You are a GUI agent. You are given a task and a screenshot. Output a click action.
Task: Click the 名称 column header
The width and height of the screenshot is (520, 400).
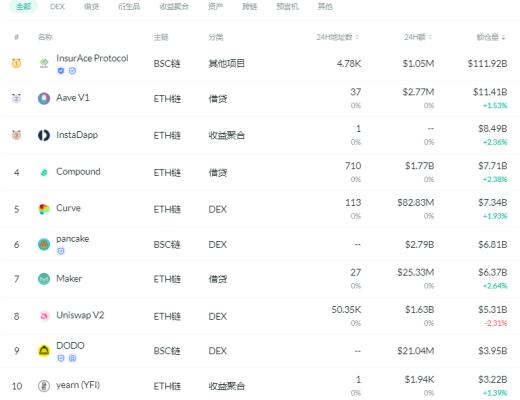(x=45, y=37)
